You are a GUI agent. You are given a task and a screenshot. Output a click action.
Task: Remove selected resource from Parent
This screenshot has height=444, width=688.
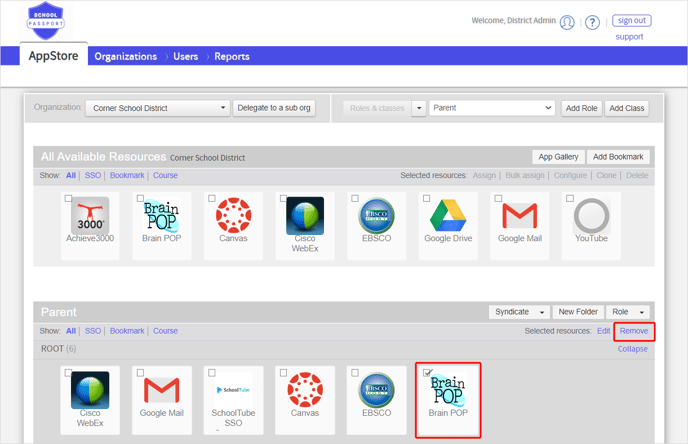tap(634, 331)
